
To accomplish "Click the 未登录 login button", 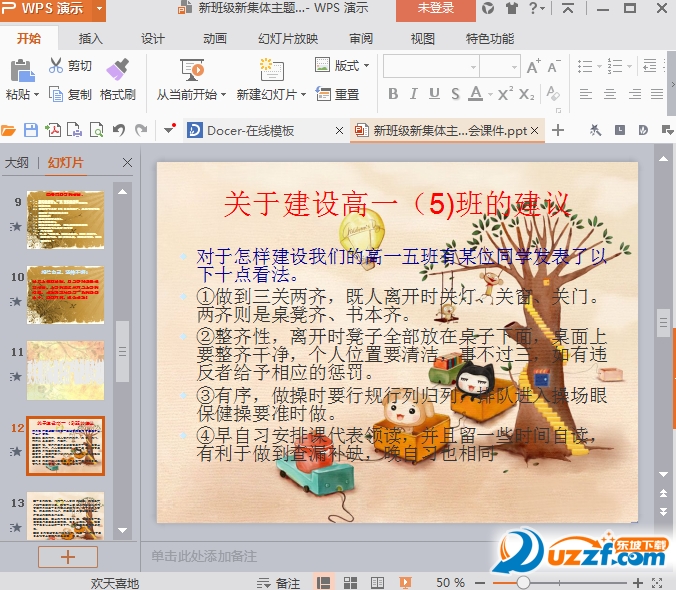I will (x=436, y=8).
